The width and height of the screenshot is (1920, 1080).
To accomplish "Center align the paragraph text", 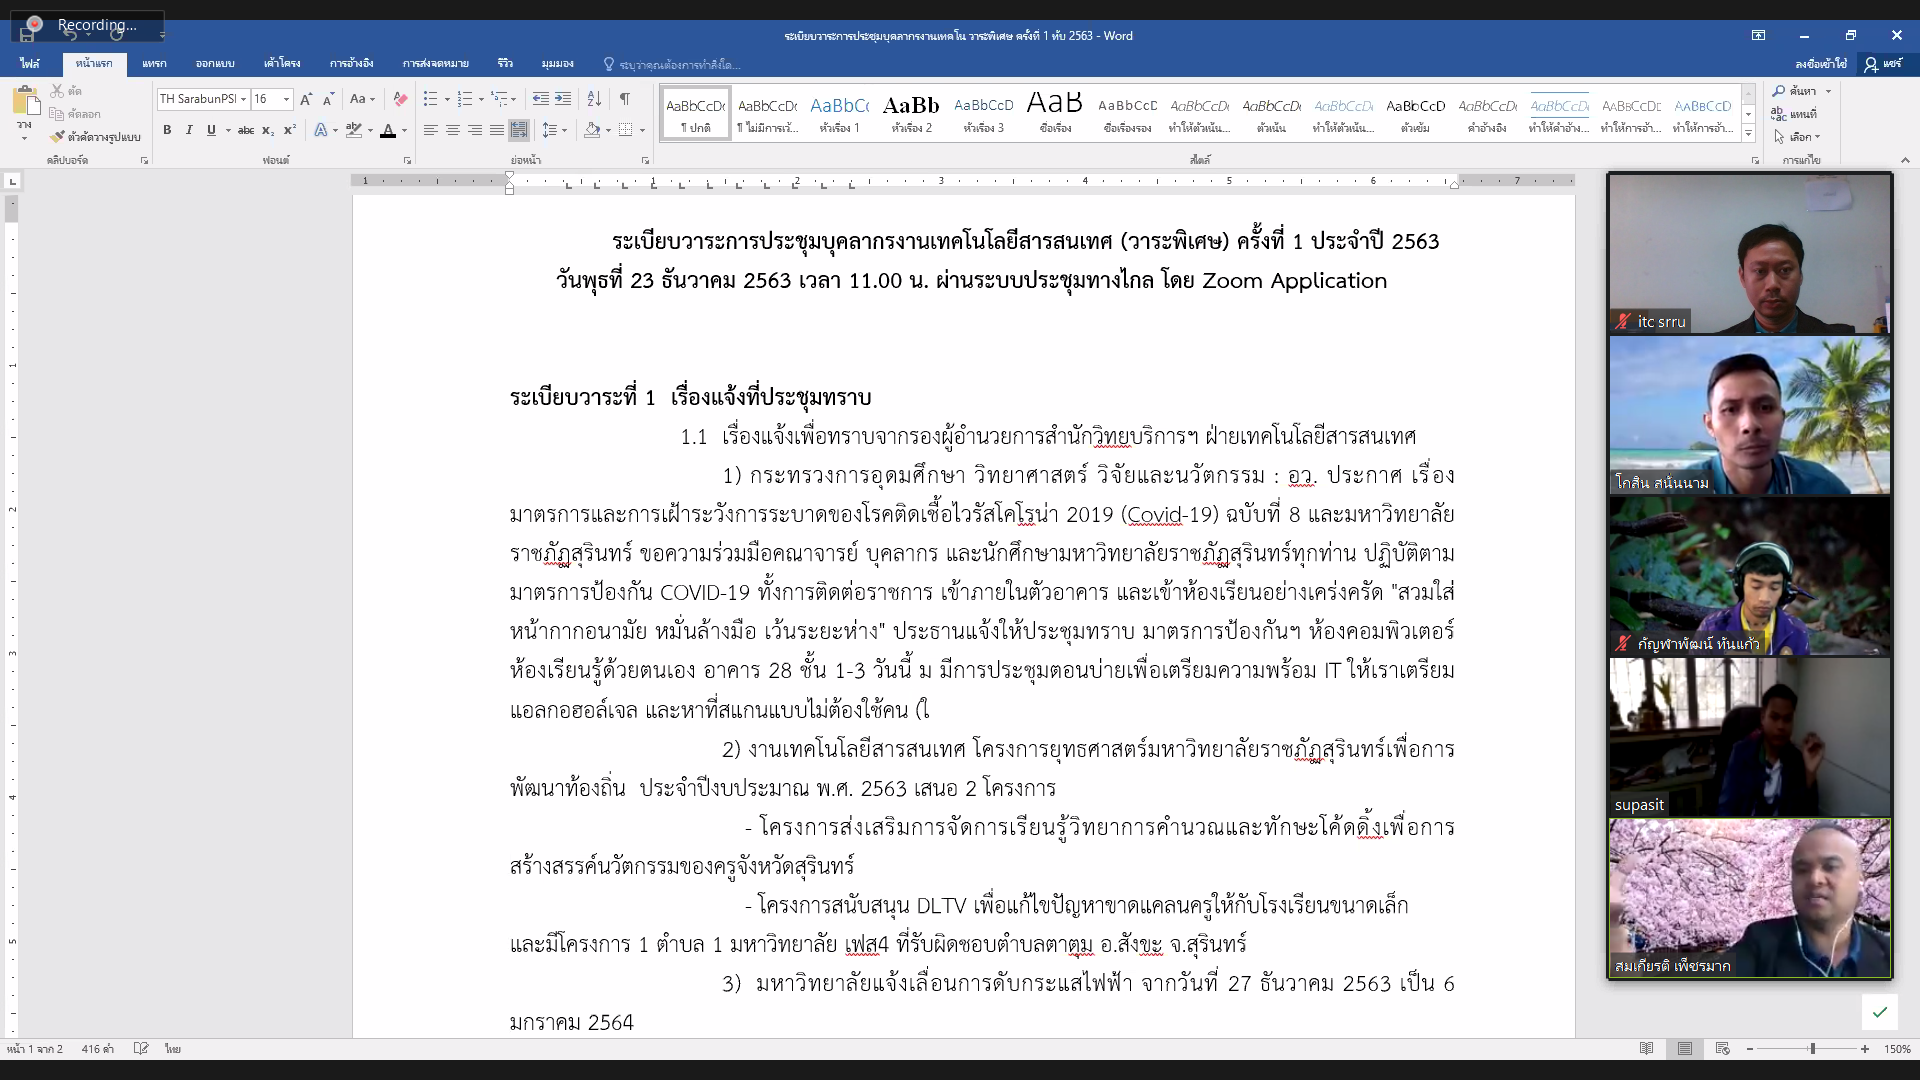I will click(453, 130).
